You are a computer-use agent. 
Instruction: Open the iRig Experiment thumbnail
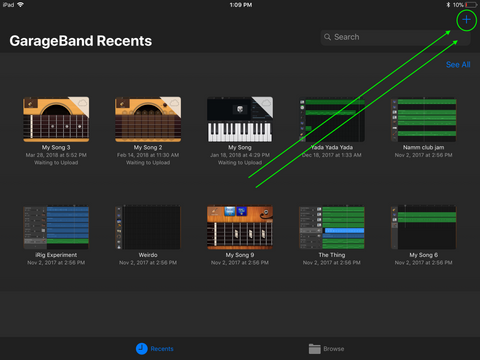coord(56,227)
